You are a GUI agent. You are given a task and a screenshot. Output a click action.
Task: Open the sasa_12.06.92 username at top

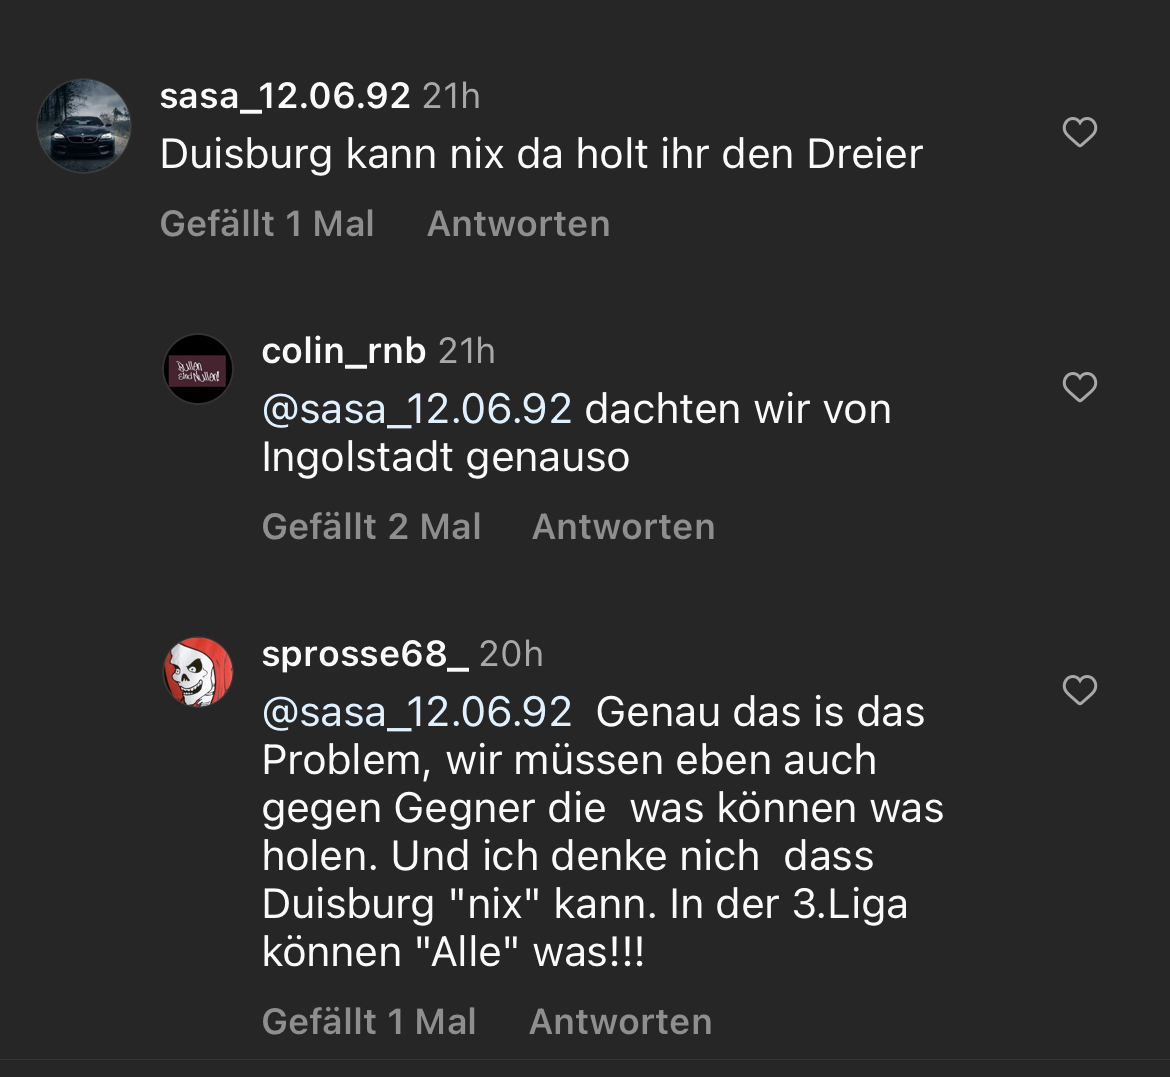click(x=285, y=96)
